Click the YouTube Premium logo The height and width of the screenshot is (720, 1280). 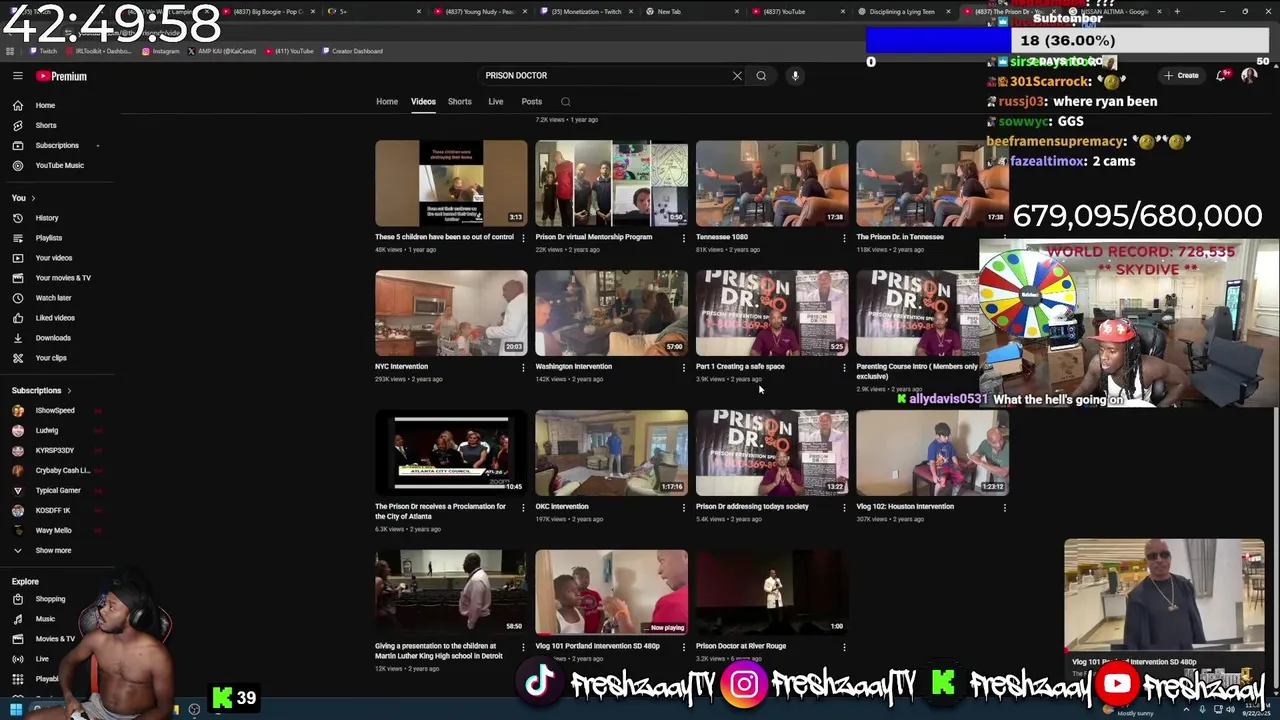[62, 76]
